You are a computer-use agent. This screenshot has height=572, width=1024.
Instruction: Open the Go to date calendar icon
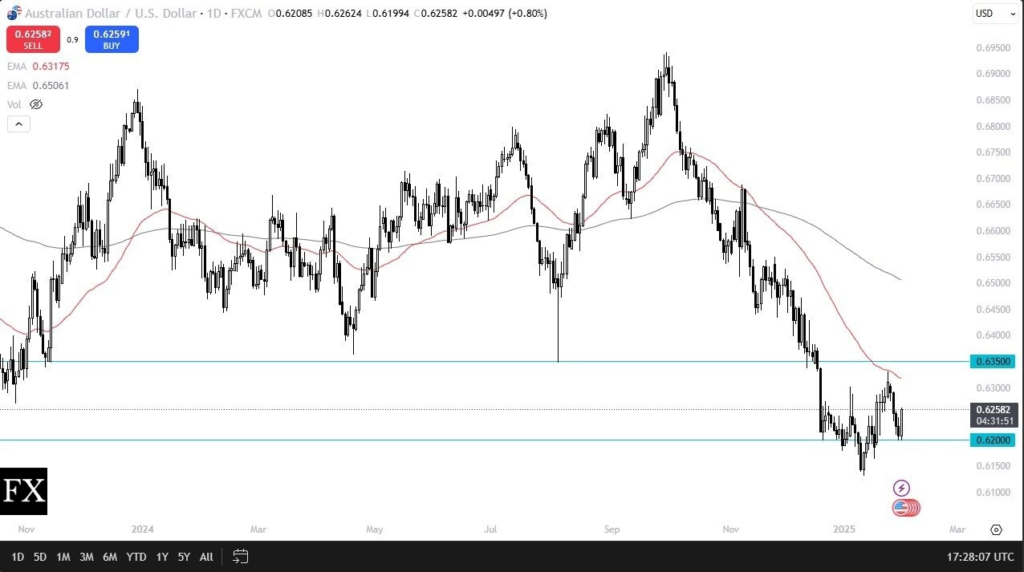240,556
